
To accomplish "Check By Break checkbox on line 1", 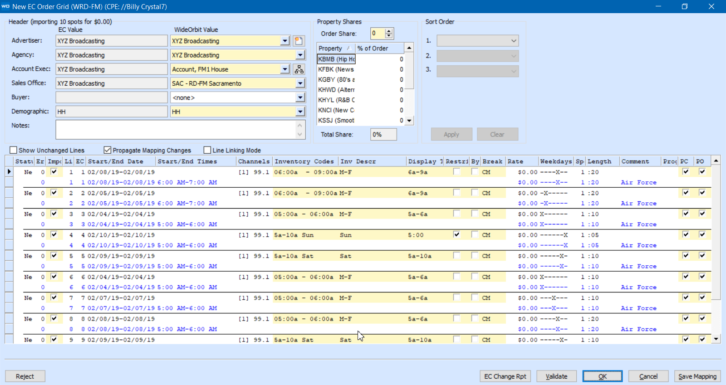I will coord(475,172).
